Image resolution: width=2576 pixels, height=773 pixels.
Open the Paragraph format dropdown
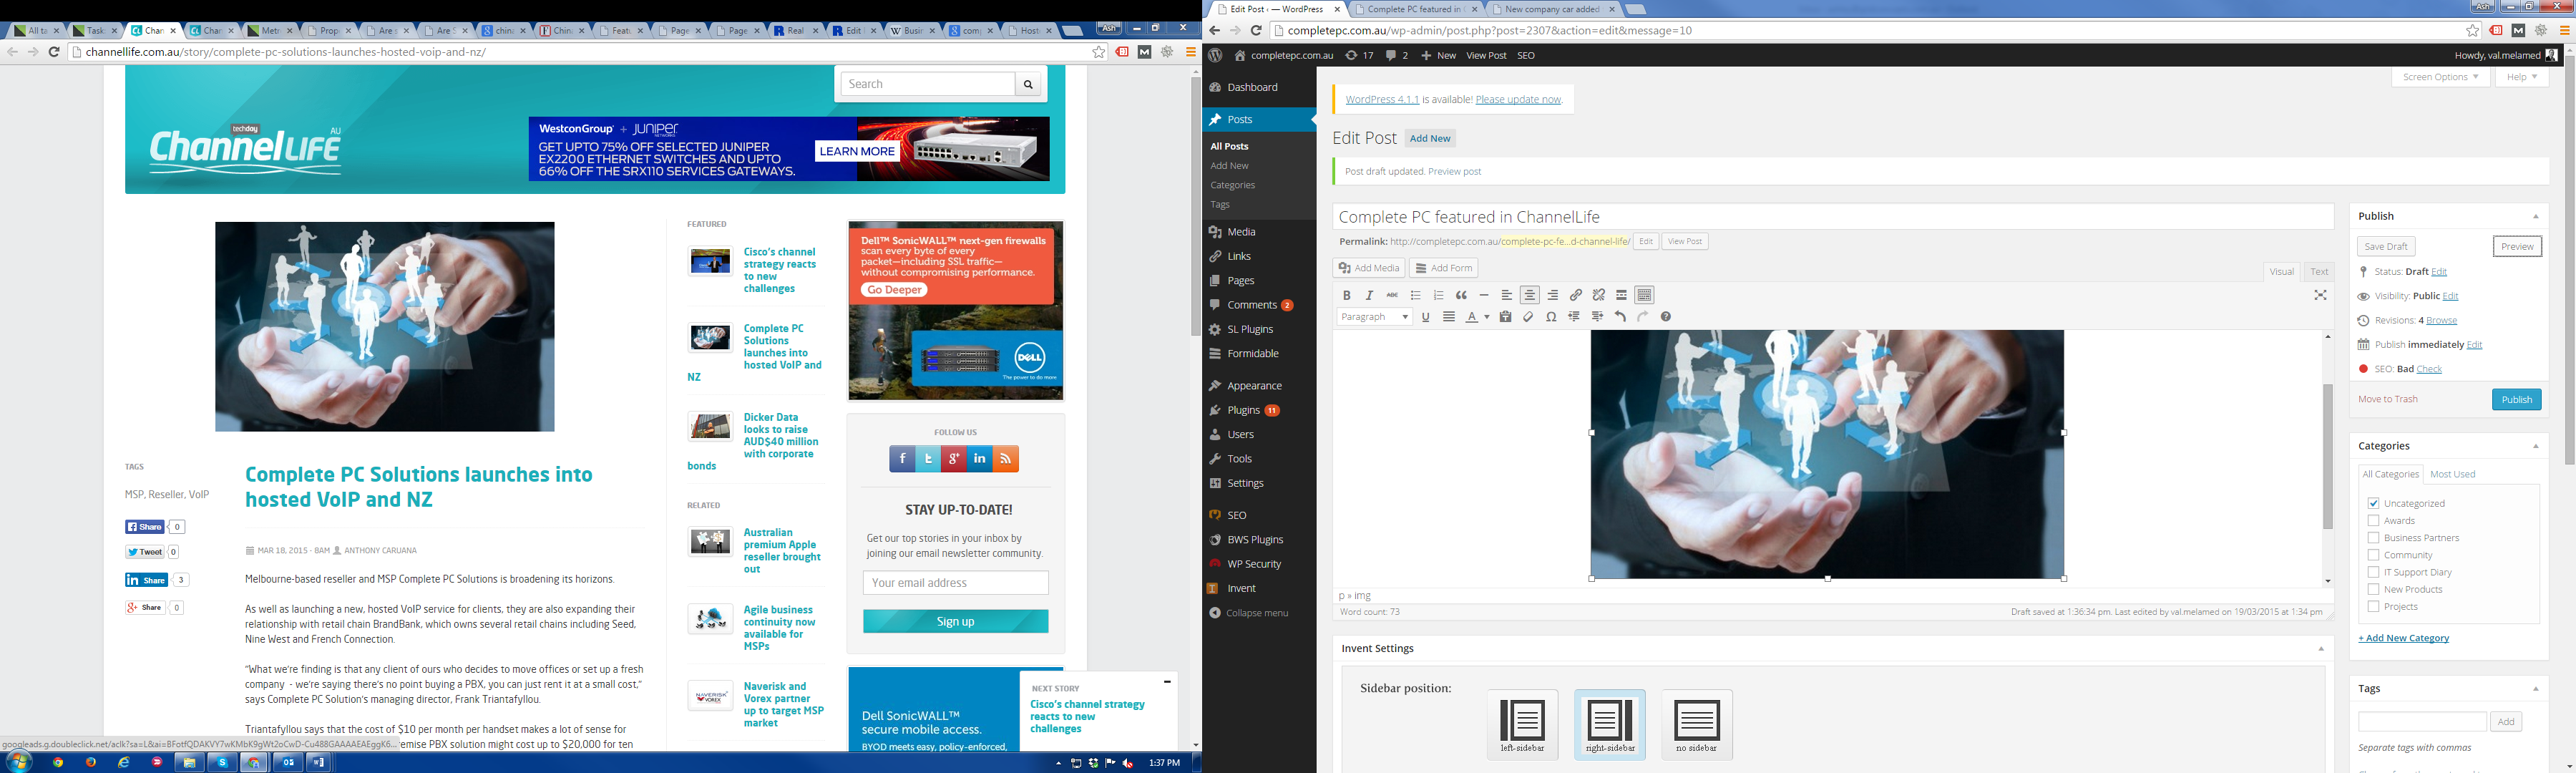click(1374, 317)
